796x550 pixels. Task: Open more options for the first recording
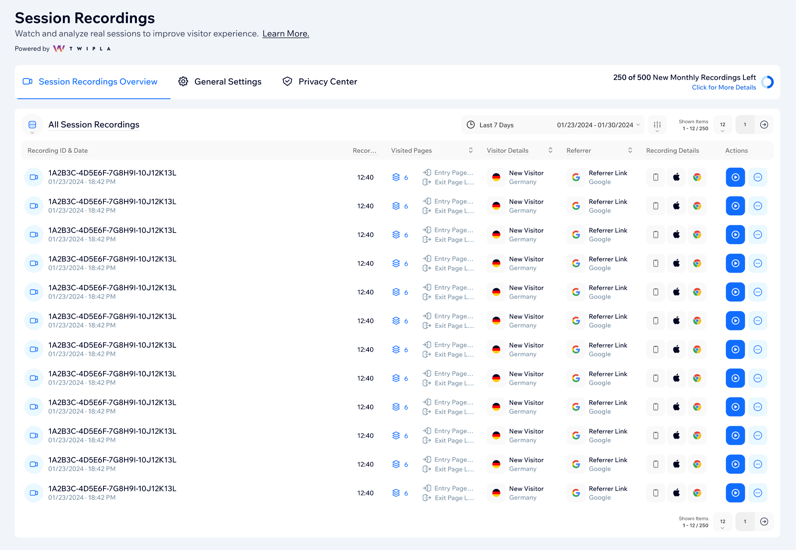(757, 177)
